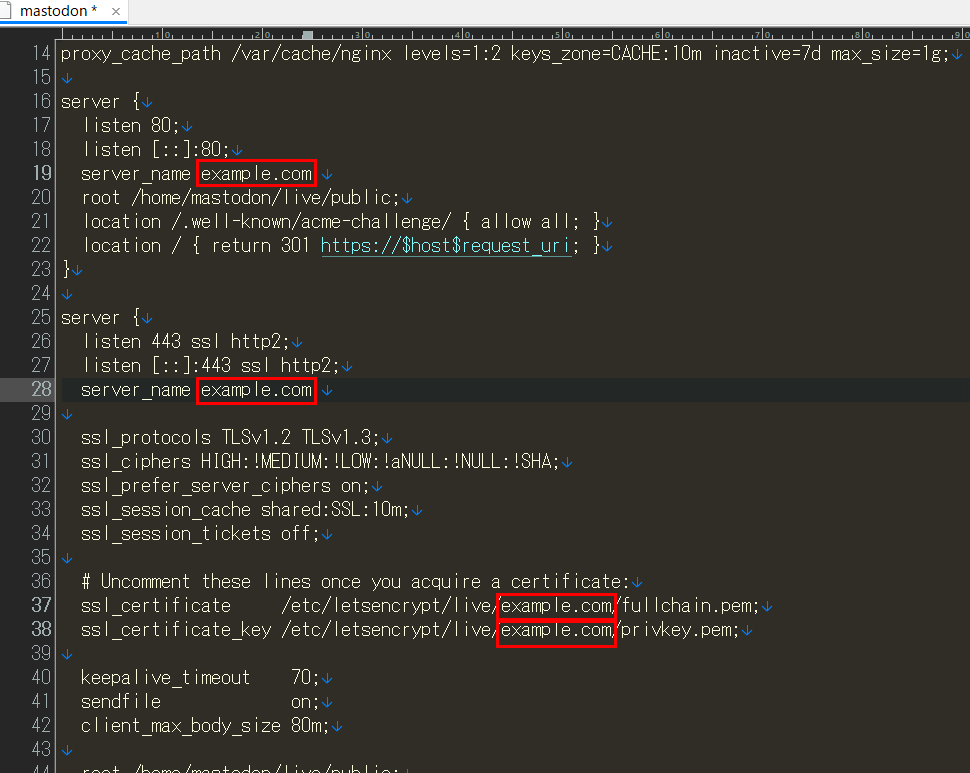Click the ssl_protocols line text

coord(230,438)
